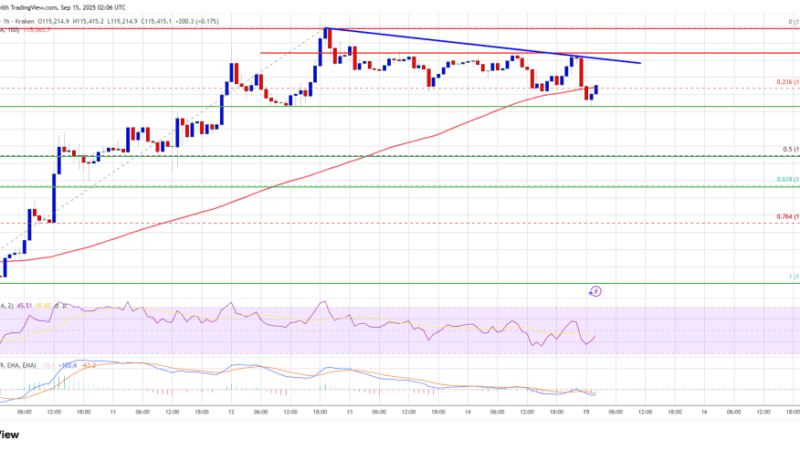Click the '11' date label on time axis
Viewport: 800px width, 450px height.
113,412
